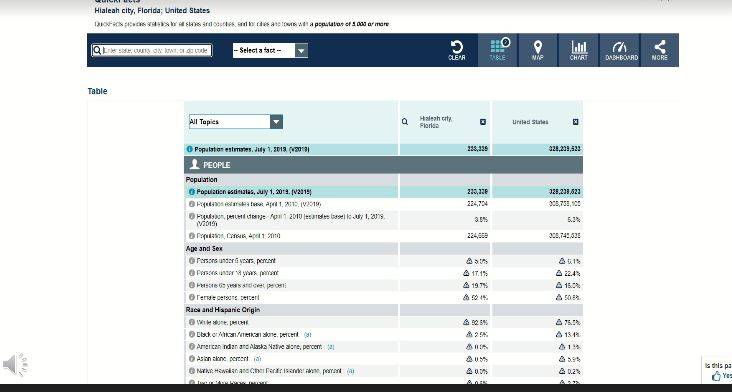Image resolution: width=732 pixels, height=392 pixels.
Task: Click info icon for Persons under 18 years
Action: pos(192,273)
